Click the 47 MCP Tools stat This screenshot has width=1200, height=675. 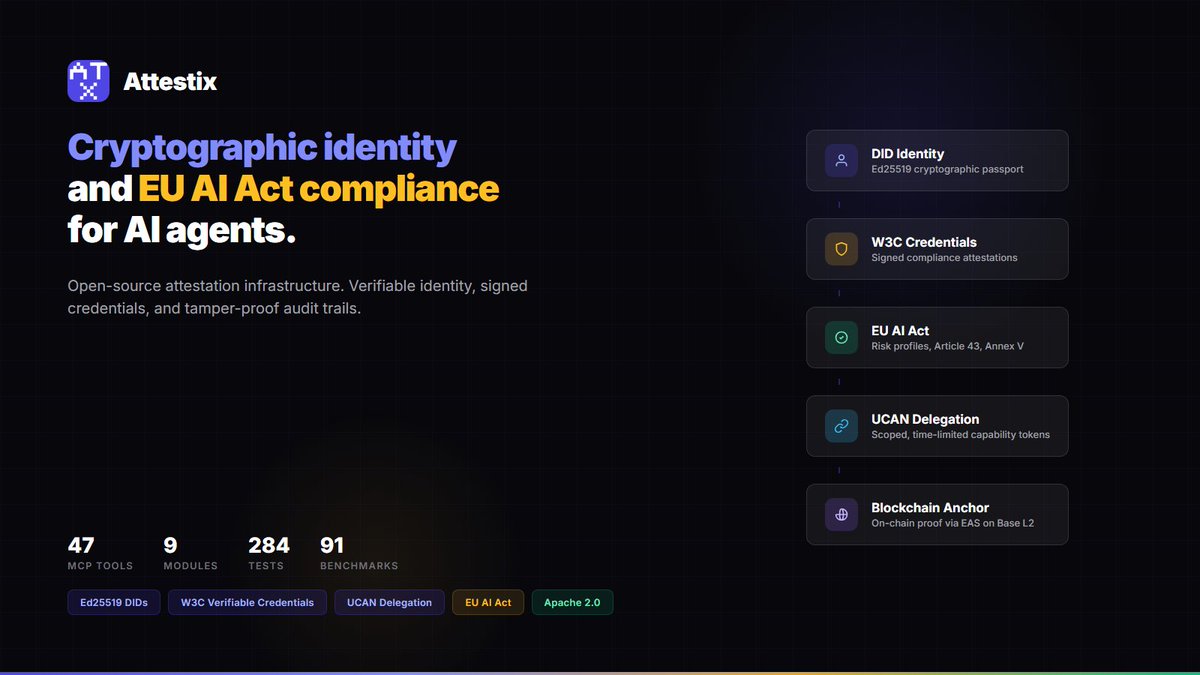tap(100, 553)
